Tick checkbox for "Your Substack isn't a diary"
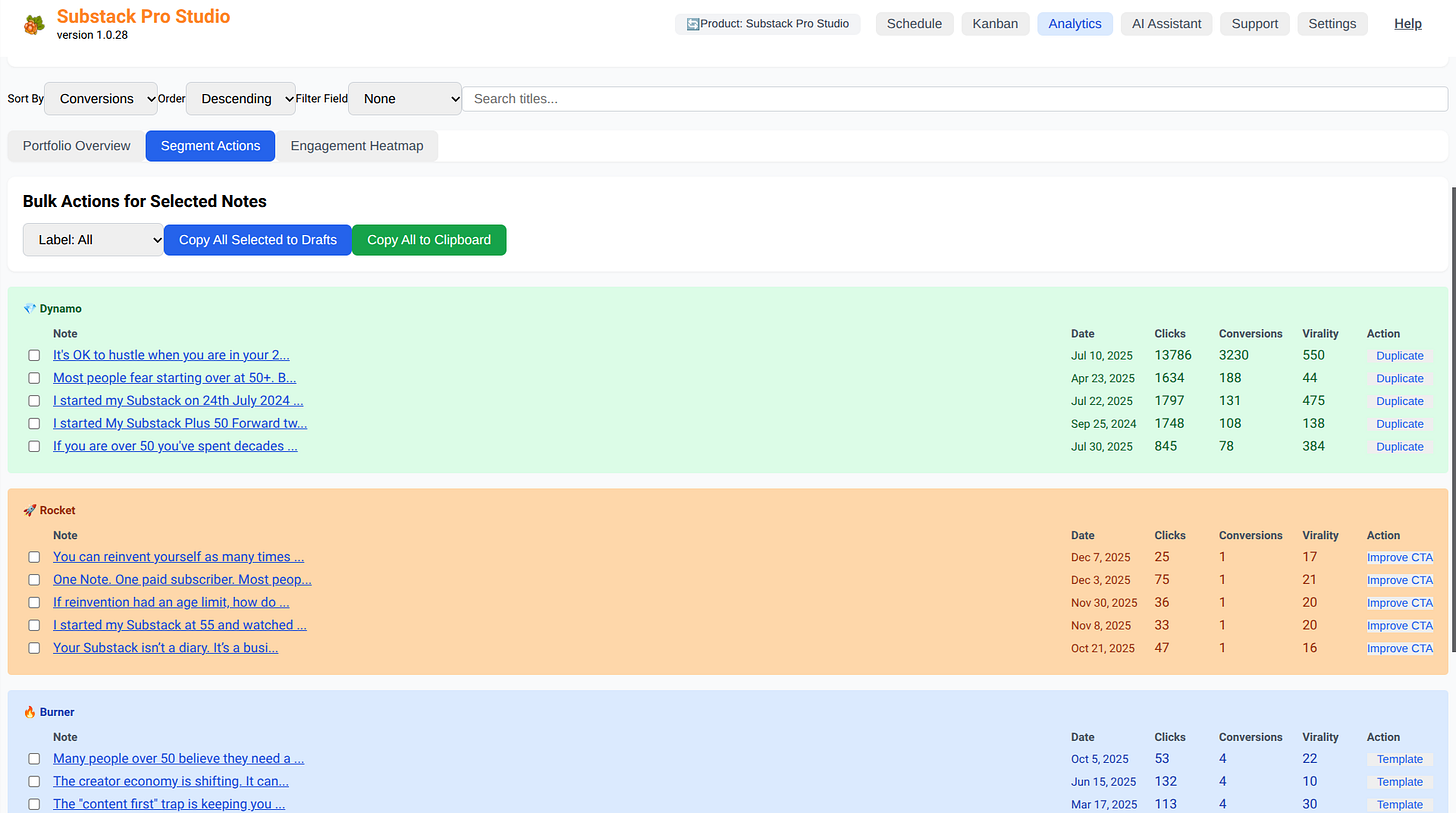This screenshot has width=1456, height=813. 34,648
